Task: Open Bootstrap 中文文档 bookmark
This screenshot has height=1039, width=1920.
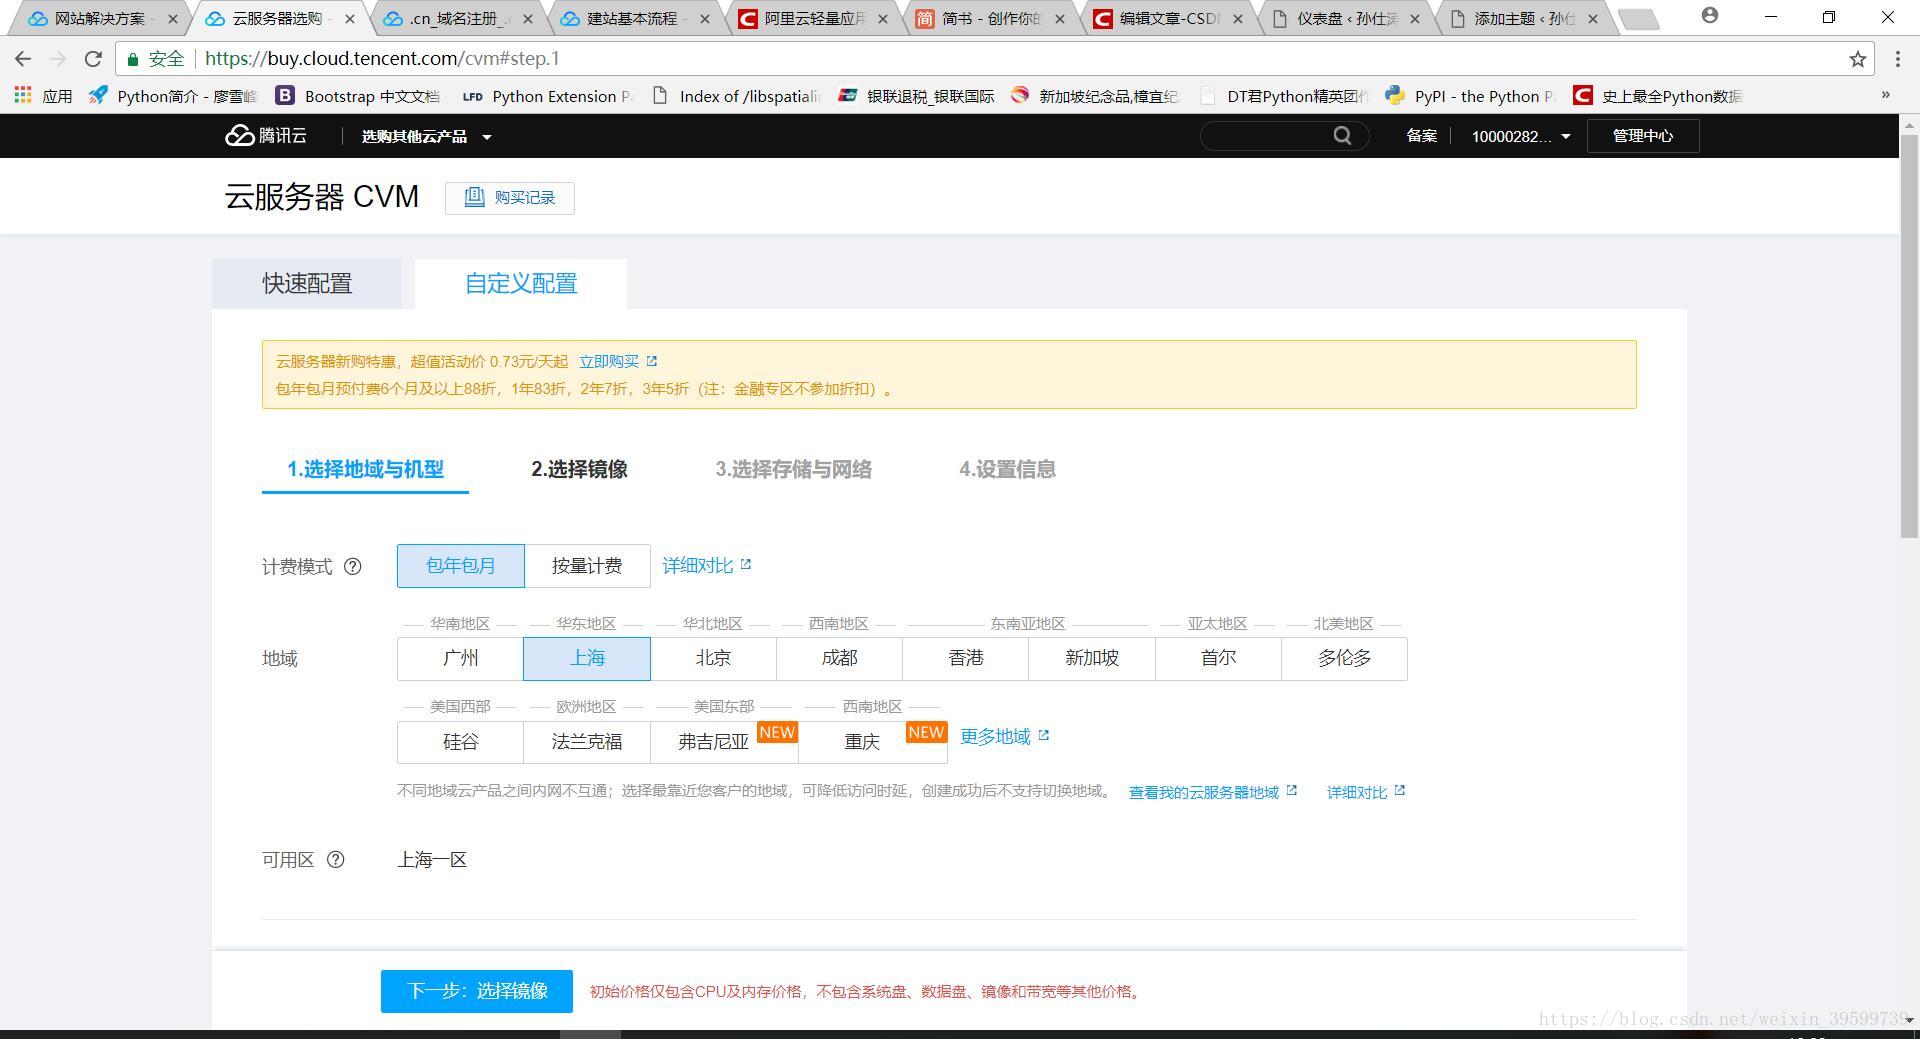Action: point(357,96)
